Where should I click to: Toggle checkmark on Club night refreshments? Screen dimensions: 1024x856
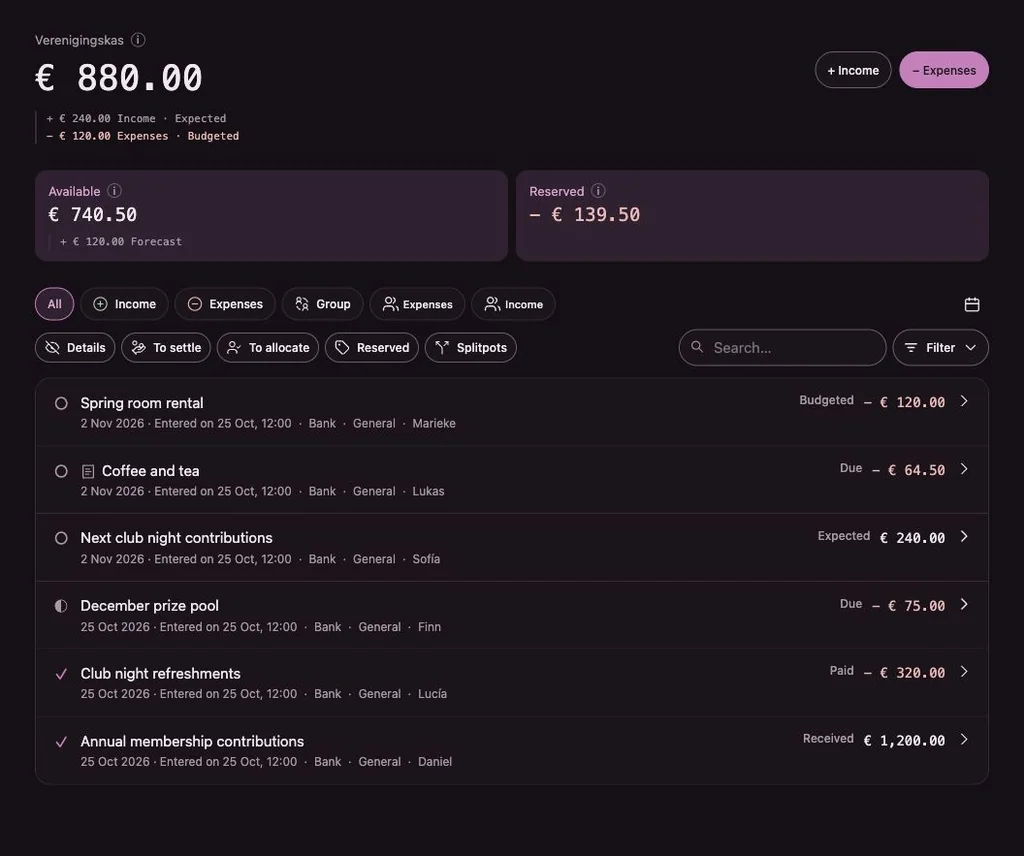pyautogui.click(x=61, y=674)
